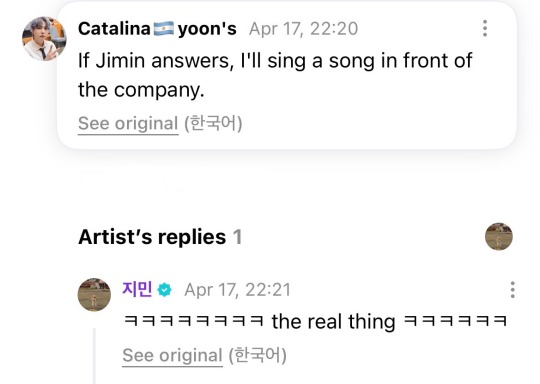Open Catalina's profile picture
Image resolution: width=540 pixels, height=384 pixels.
(44, 39)
